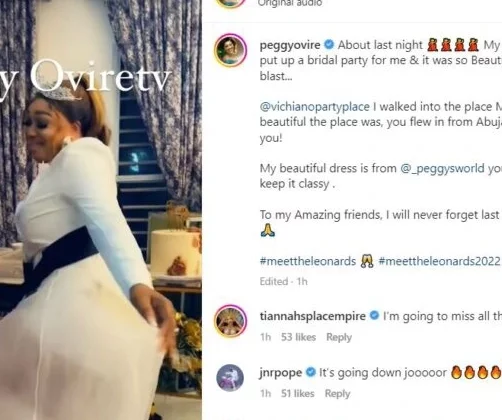Open peggyovire profile picture avatar
This screenshot has width=502, height=420.
(231, 50)
